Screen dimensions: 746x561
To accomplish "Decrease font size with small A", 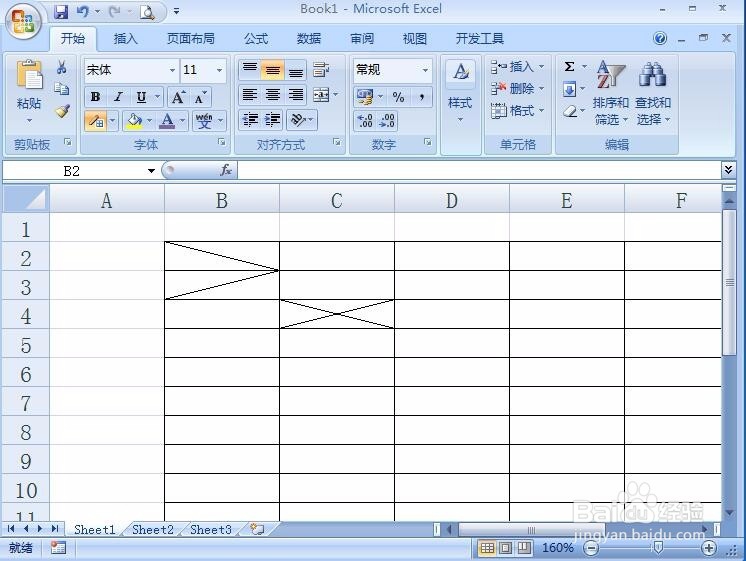I will click(x=200, y=98).
